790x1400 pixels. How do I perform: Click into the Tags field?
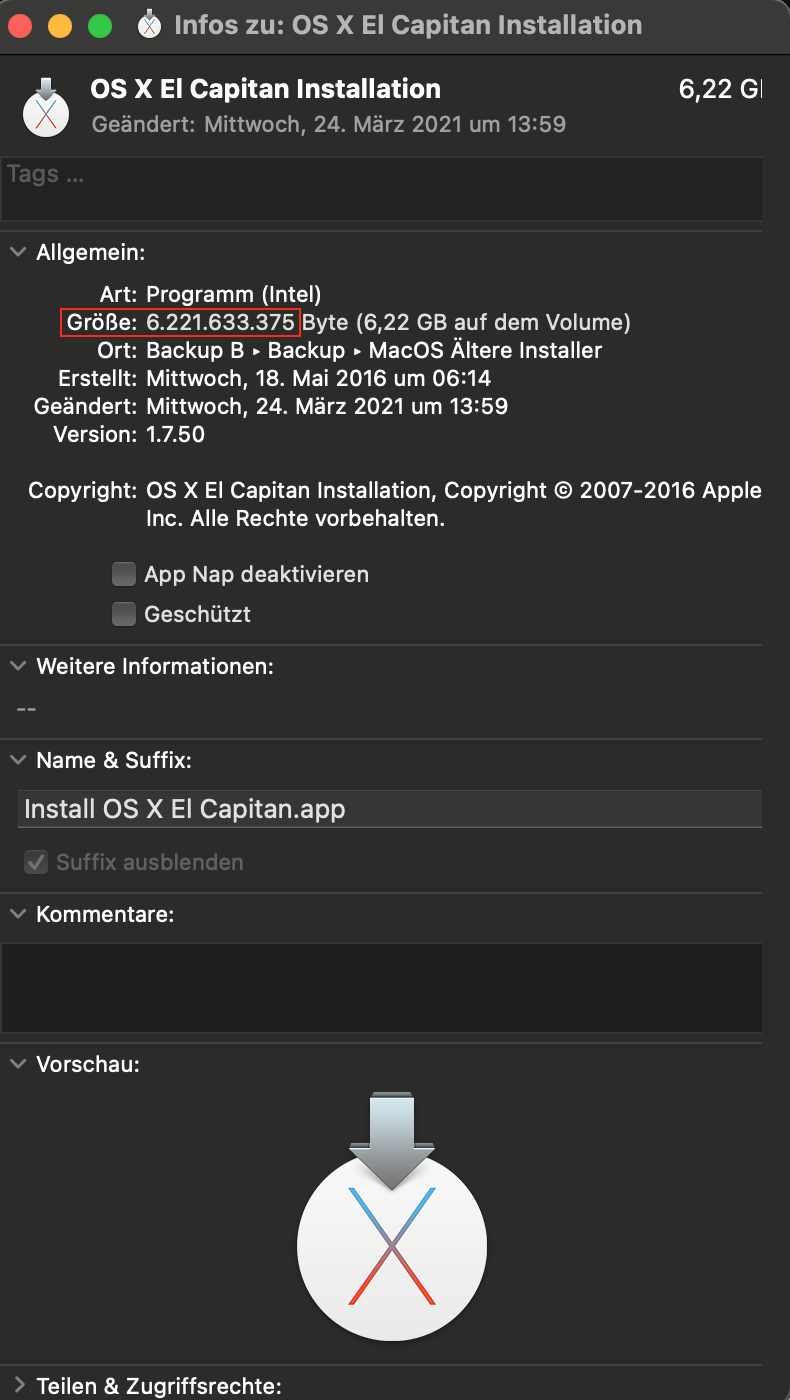pyautogui.click(x=381, y=188)
